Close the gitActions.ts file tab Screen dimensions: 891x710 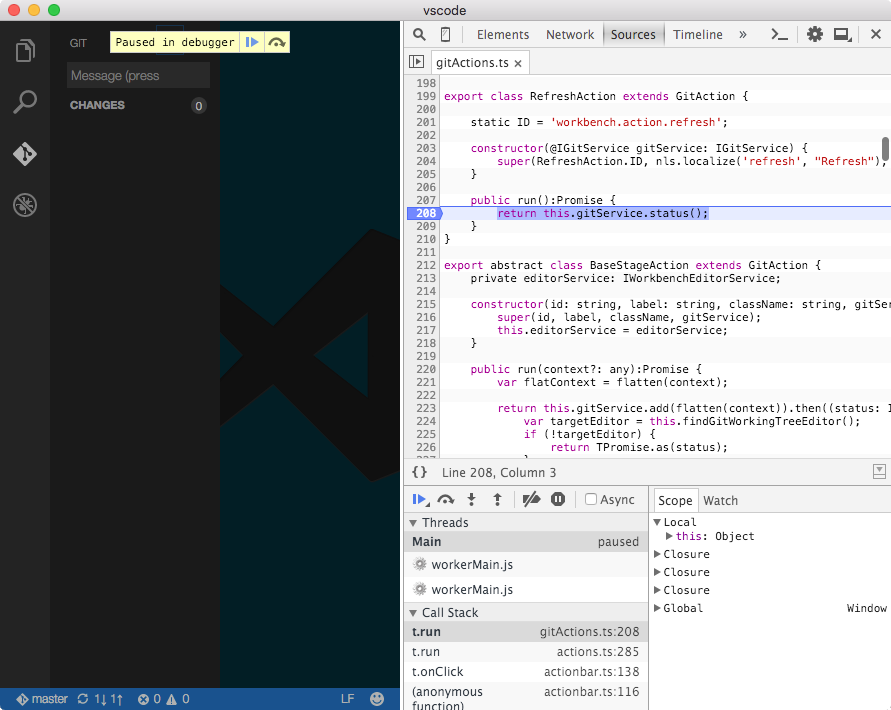coord(518,64)
